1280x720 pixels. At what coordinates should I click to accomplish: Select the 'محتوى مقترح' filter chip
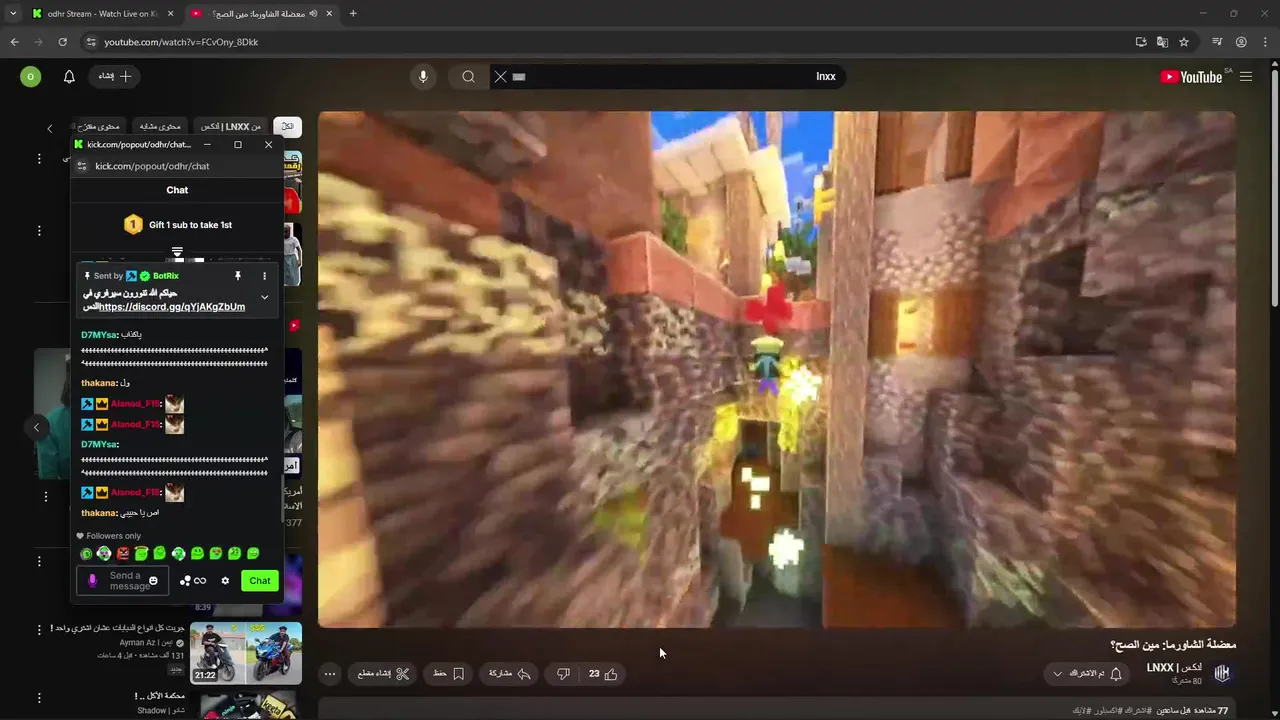click(x=97, y=127)
